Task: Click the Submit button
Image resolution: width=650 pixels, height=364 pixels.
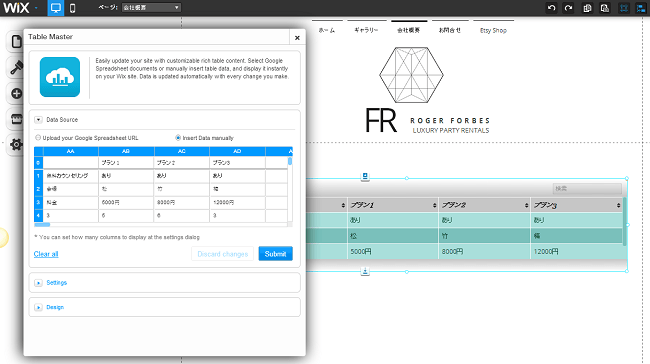Action: tap(276, 254)
